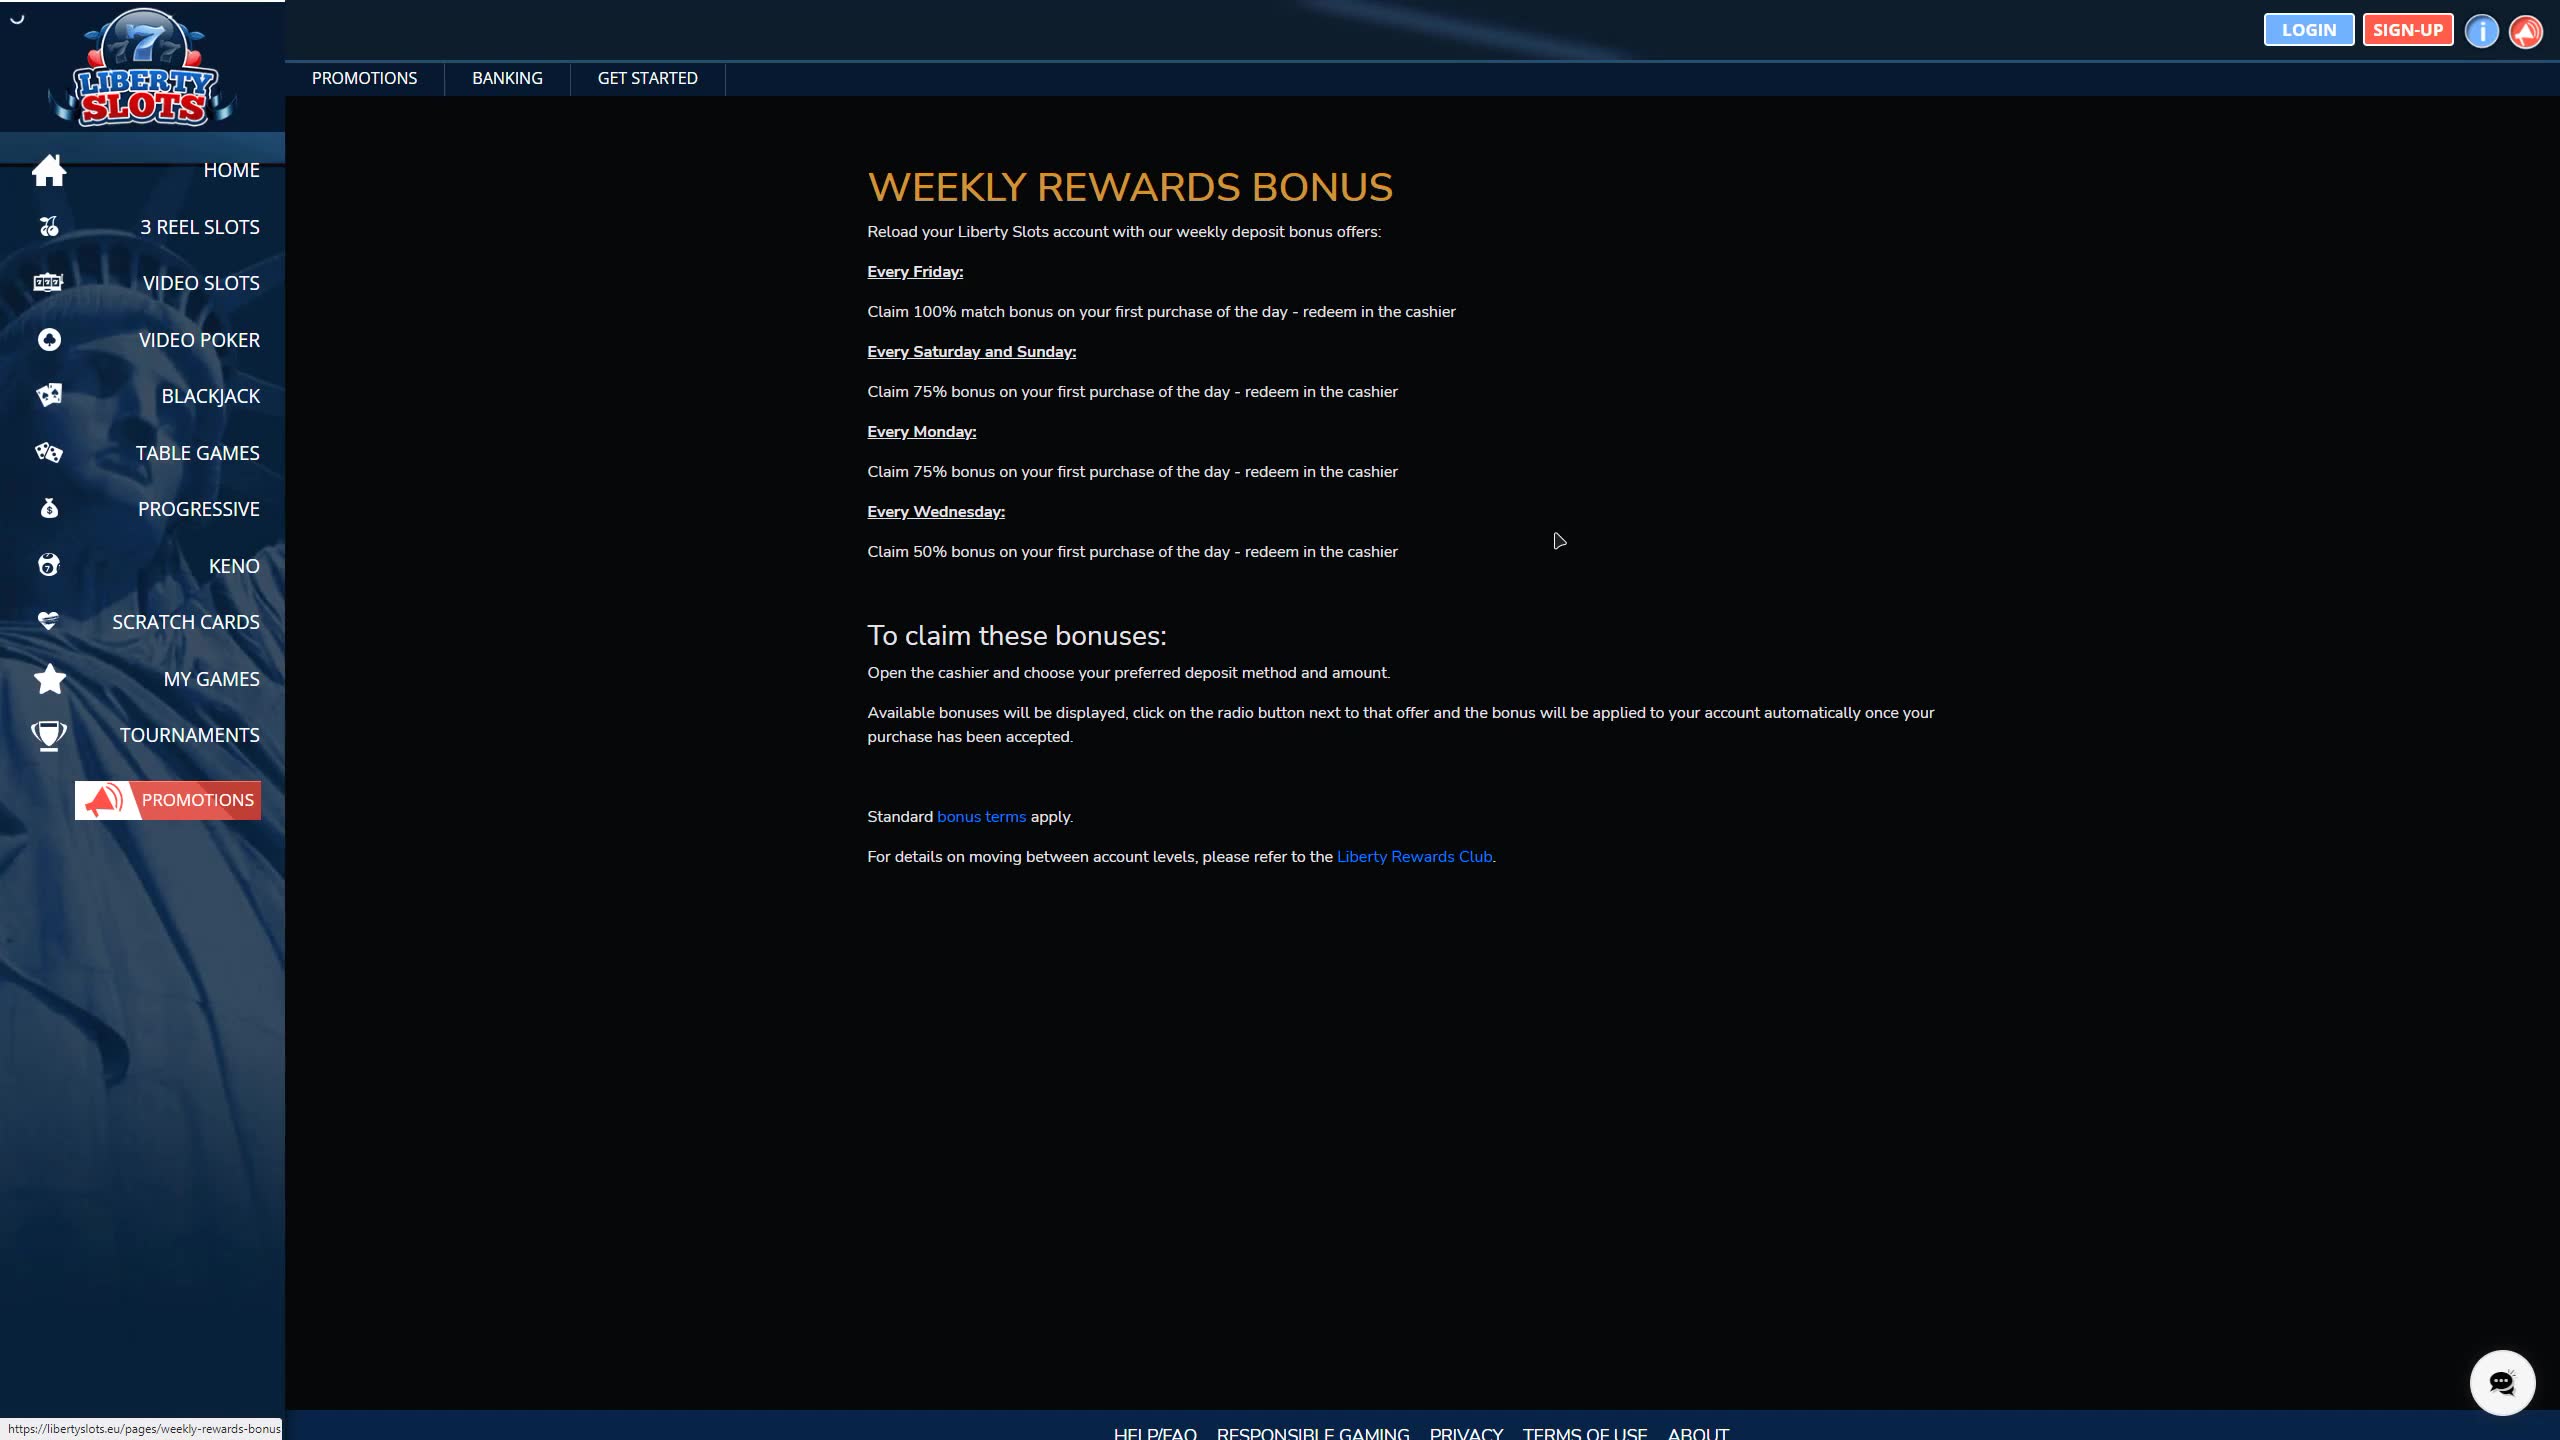Open the Promotions top menu item
This screenshot has height=1440, width=2560.
tap(364, 78)
